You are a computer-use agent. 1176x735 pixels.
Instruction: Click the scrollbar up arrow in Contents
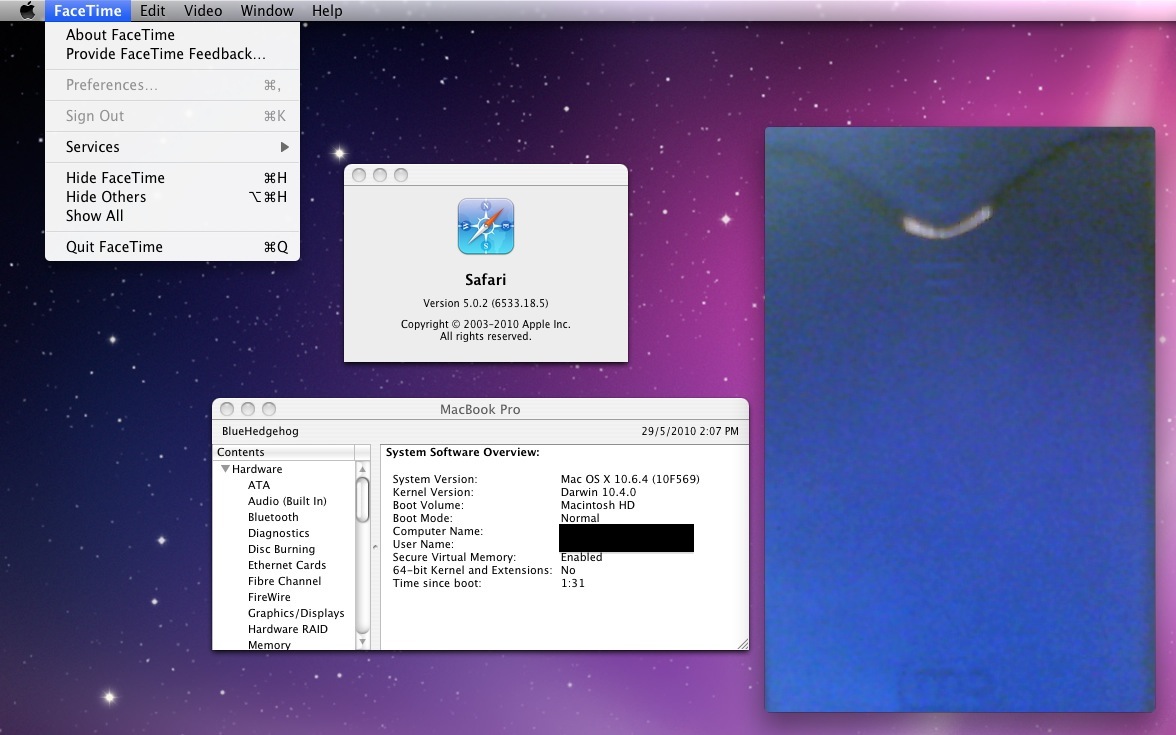(x=362, y=469)
